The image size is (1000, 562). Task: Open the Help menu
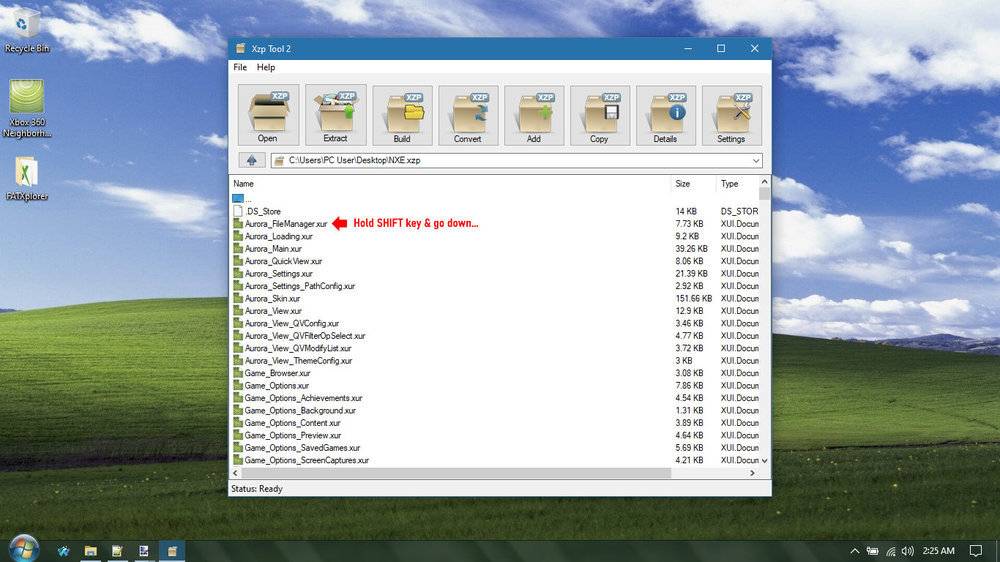pyautogui.click(x=266, y=67)
